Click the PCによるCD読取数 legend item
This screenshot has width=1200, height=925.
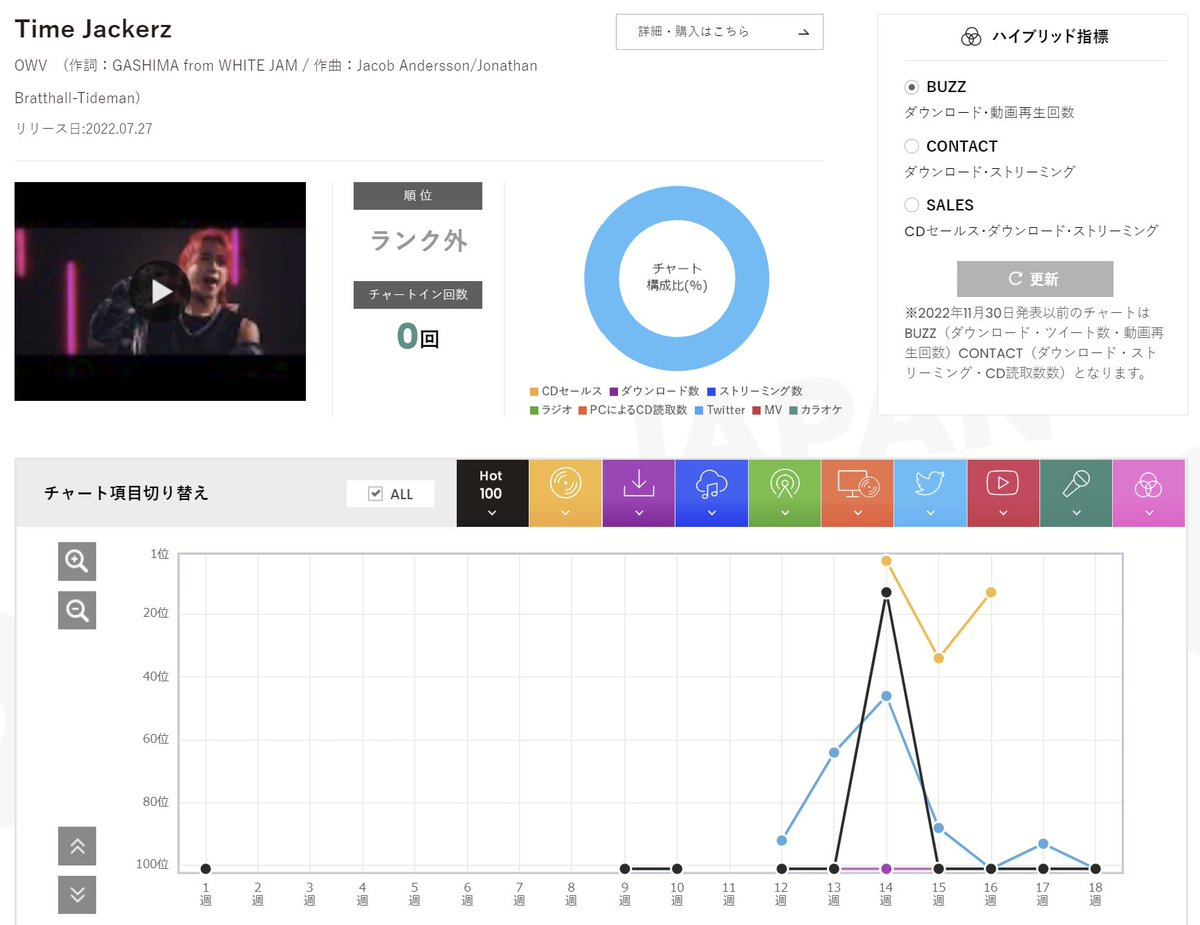pos(633,410)
